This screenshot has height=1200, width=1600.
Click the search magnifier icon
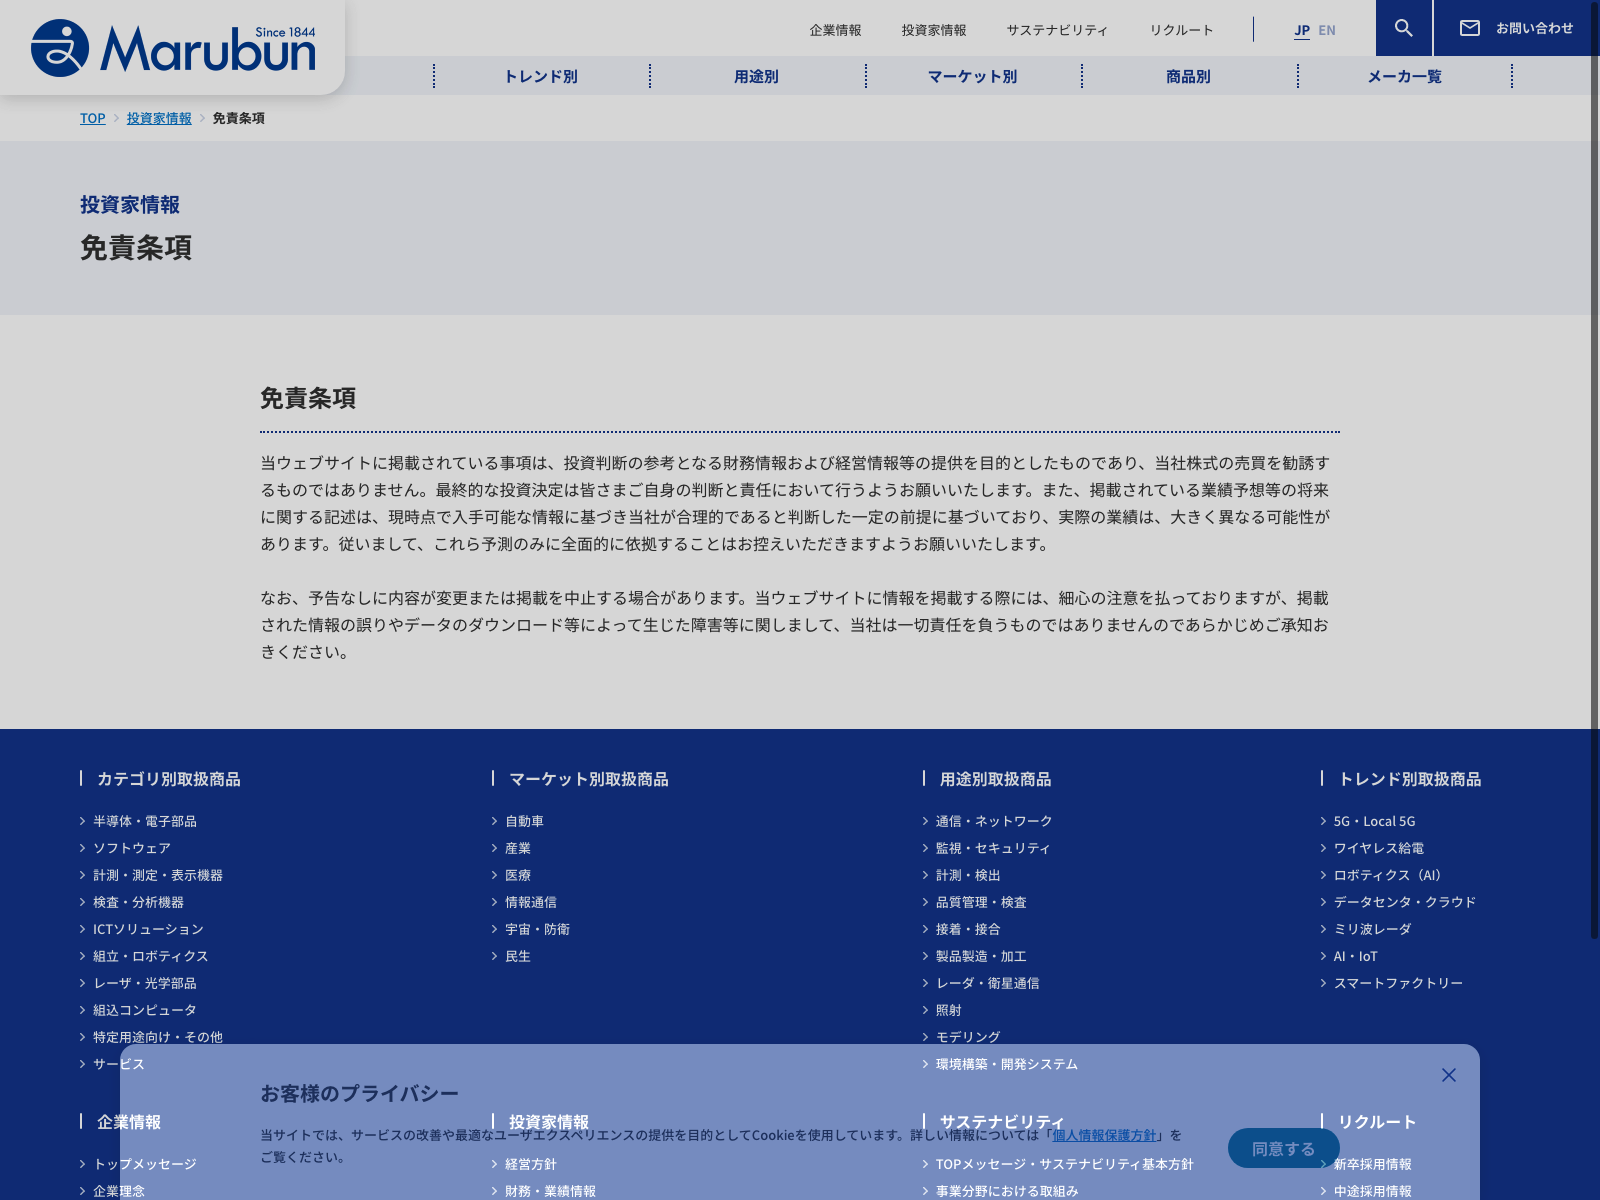(x=1404, y=28)
